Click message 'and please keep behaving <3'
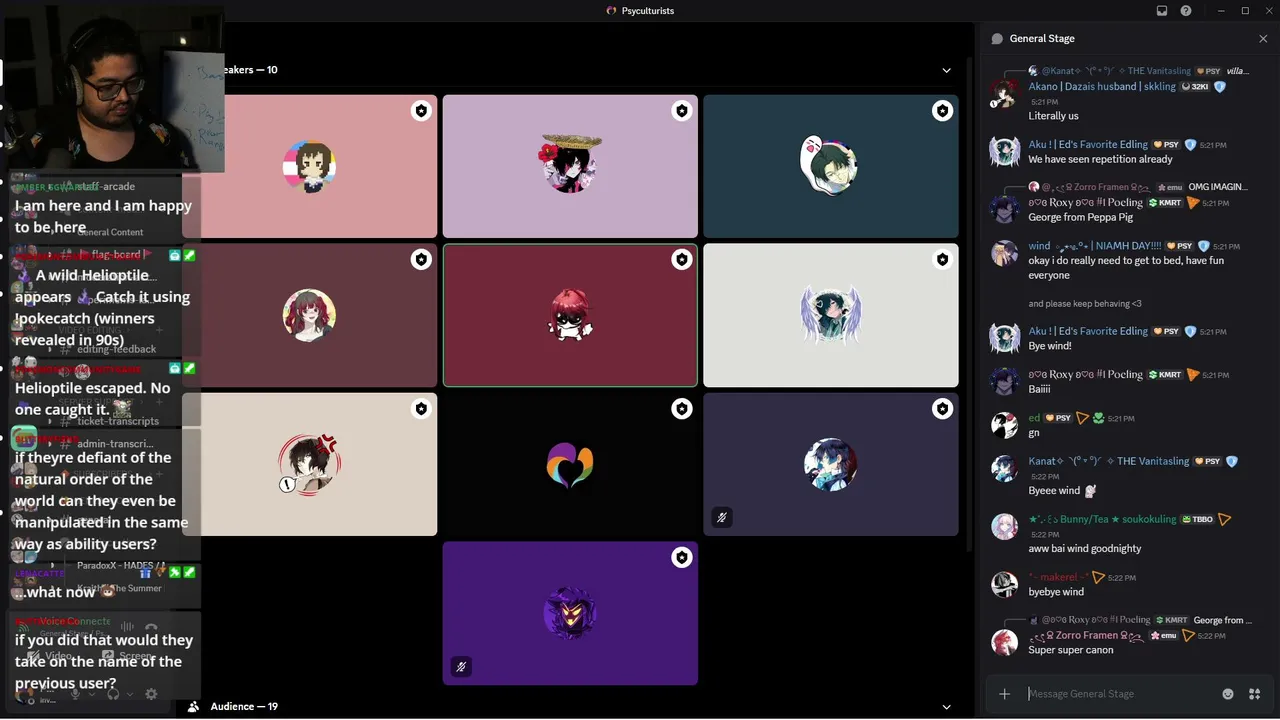This screenshot has height=720, width=1280. click(x=1085, y=304)
